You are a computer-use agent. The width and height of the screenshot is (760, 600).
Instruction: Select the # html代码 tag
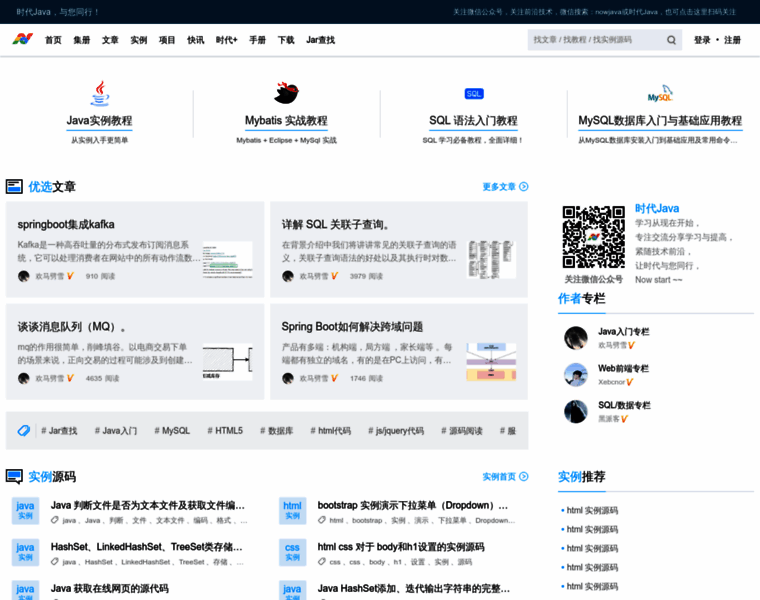click(331, 430)
